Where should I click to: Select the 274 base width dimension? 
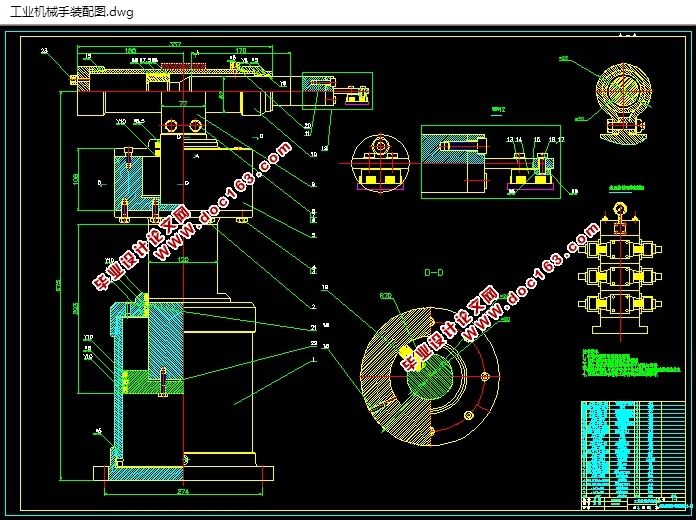pyautogui.click(x=183, y=492)
